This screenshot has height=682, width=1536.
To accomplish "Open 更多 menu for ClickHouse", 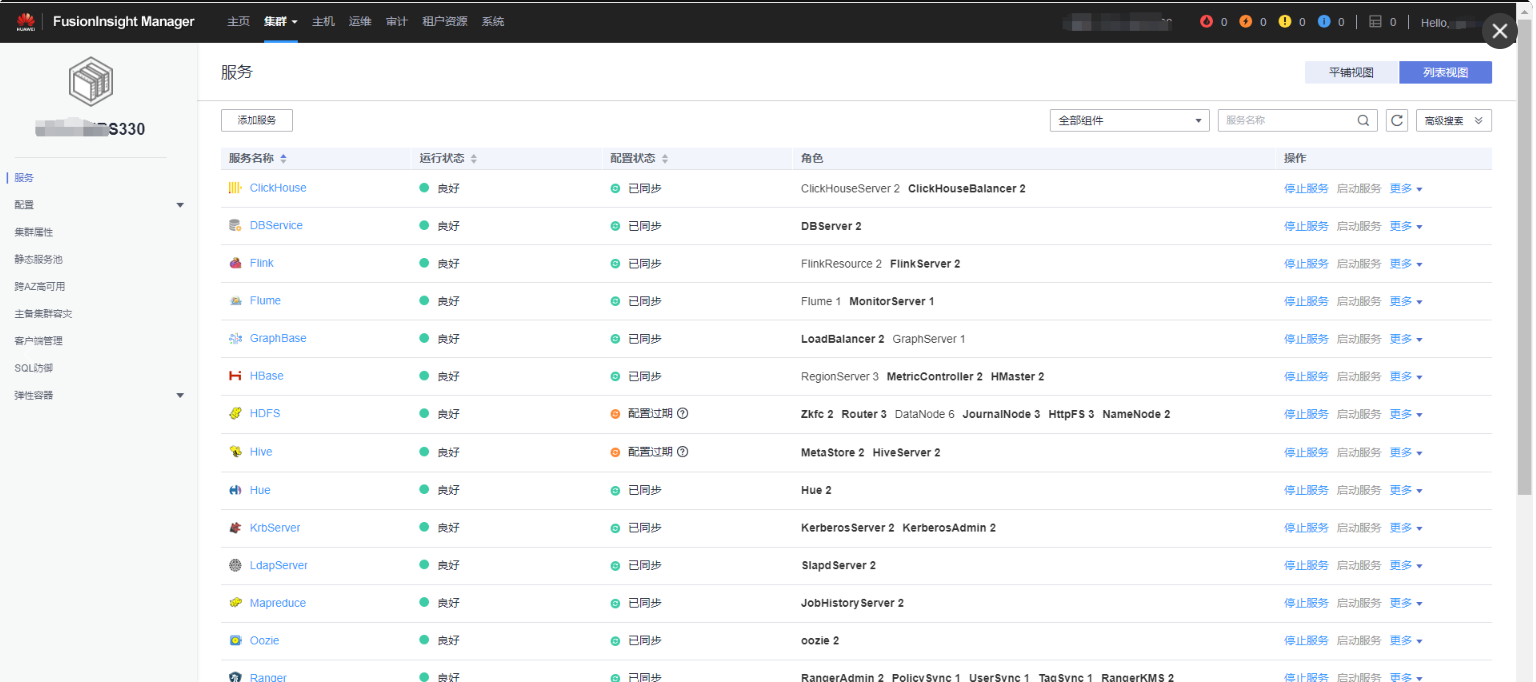I will click(x=1406, y=189).
